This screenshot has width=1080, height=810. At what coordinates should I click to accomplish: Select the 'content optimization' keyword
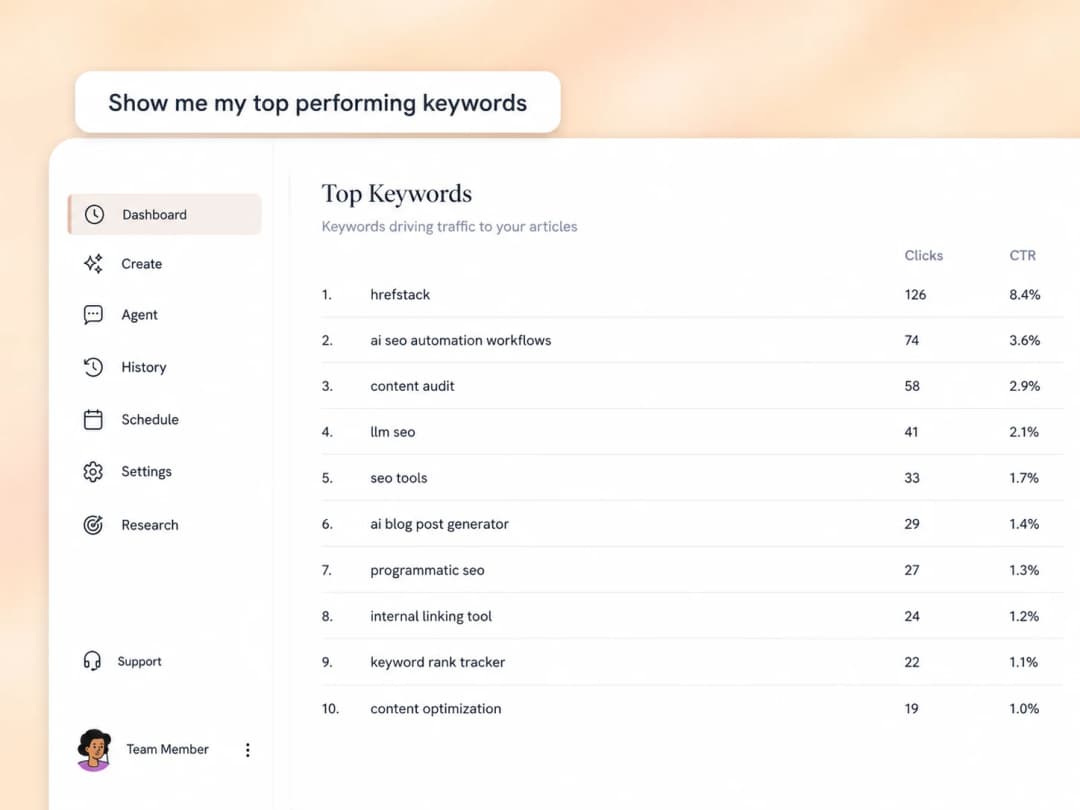436,709
